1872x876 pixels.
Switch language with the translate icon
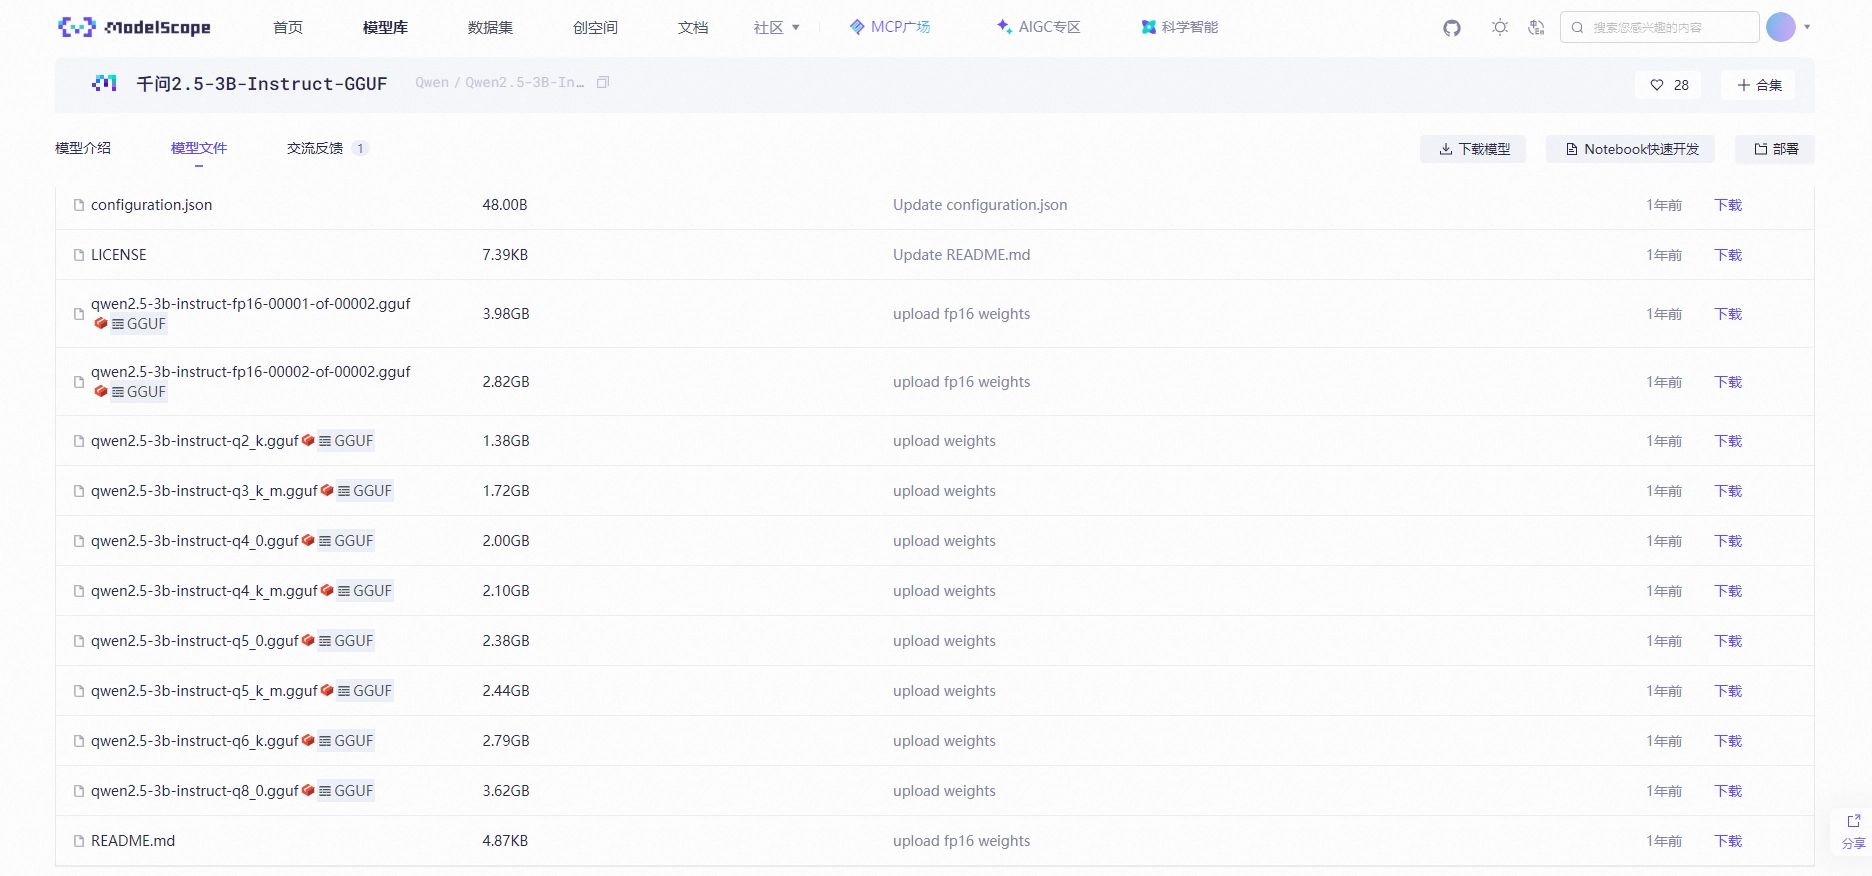1536,28
